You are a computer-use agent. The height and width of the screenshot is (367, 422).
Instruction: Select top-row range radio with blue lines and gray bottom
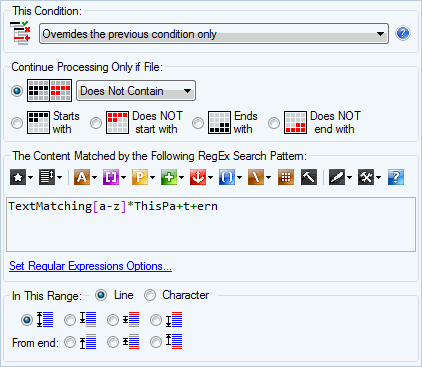coord(70,320)
